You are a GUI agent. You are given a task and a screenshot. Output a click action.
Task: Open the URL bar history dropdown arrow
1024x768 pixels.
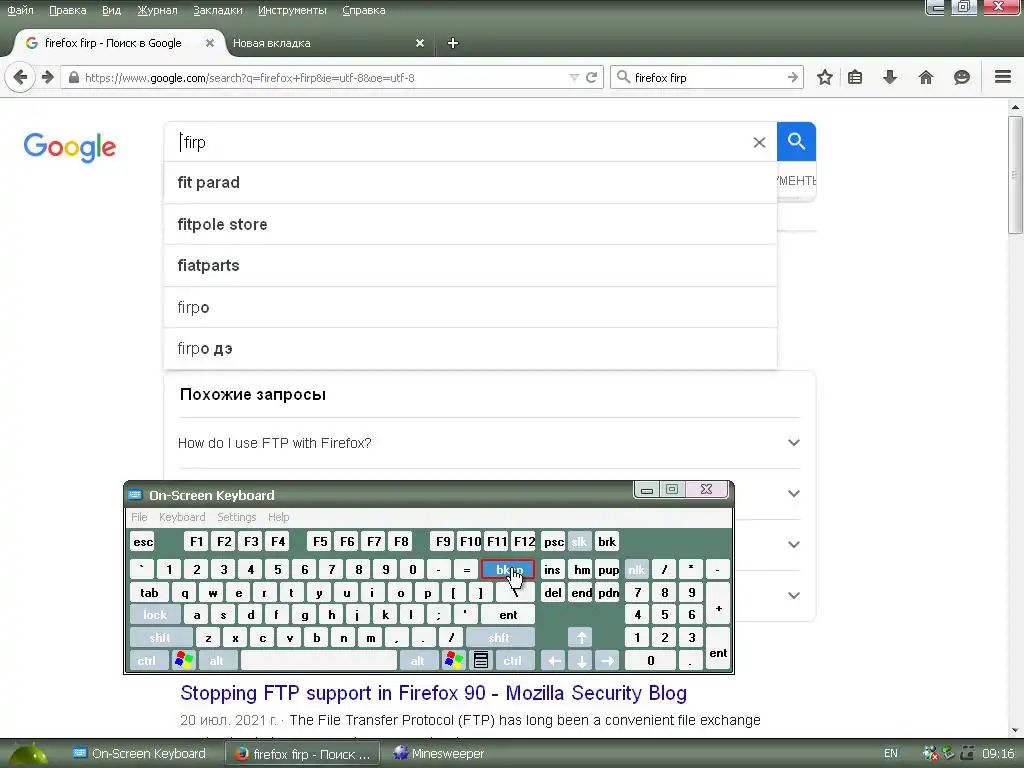tap(574, 78)
